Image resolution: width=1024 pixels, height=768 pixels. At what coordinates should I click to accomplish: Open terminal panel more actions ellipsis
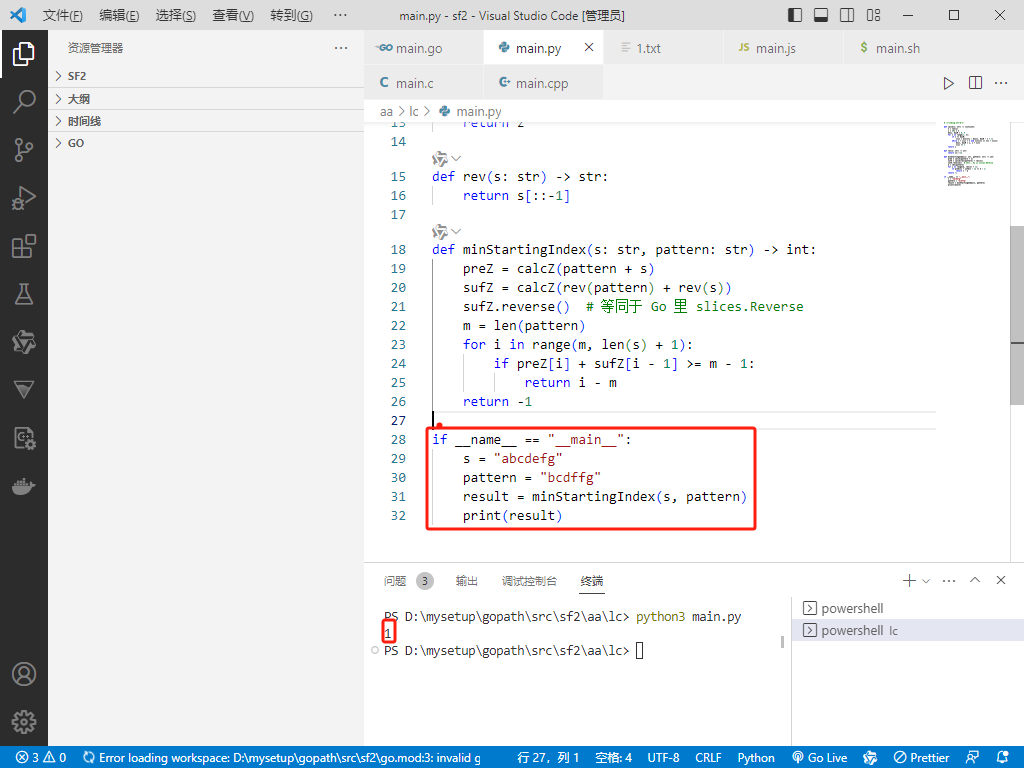coord(949,581)
